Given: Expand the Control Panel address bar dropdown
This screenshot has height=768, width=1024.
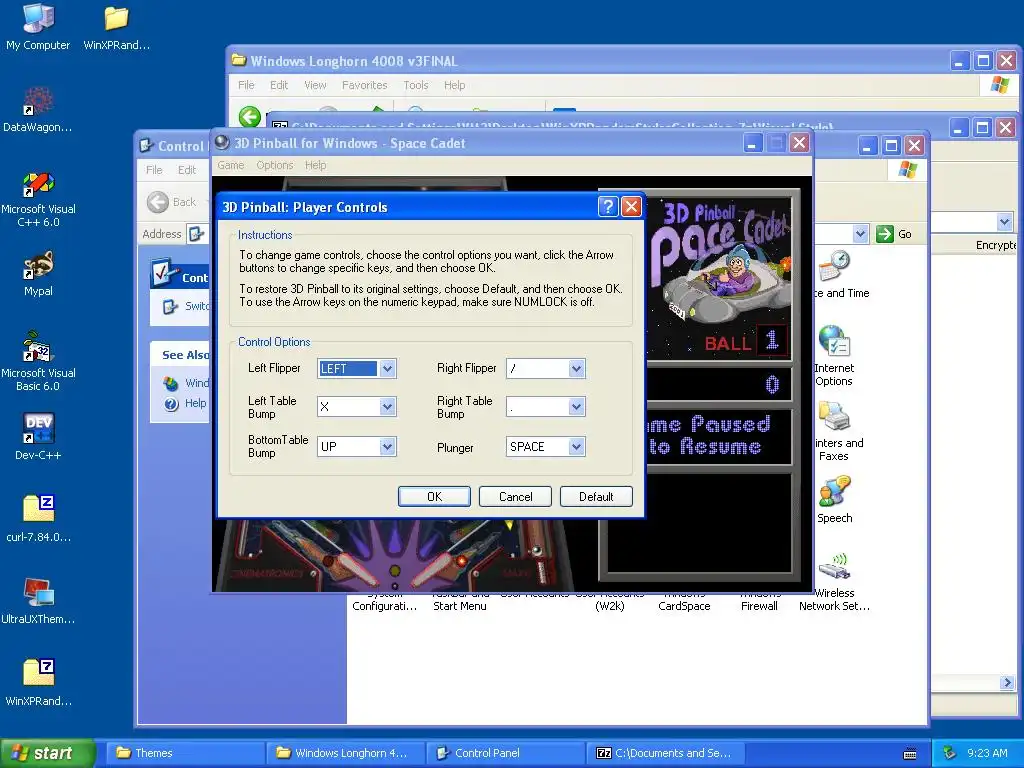Looking at the screenshot, I should (x=861, y=234).
